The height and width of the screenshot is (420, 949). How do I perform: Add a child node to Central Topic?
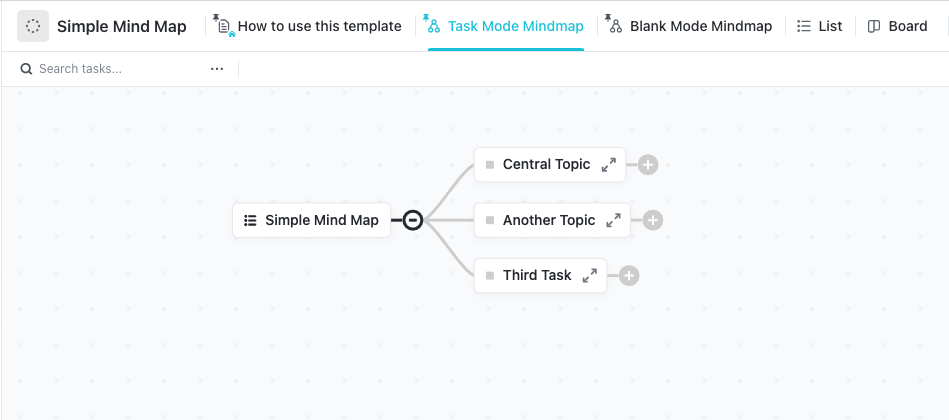tap(648, 165)
